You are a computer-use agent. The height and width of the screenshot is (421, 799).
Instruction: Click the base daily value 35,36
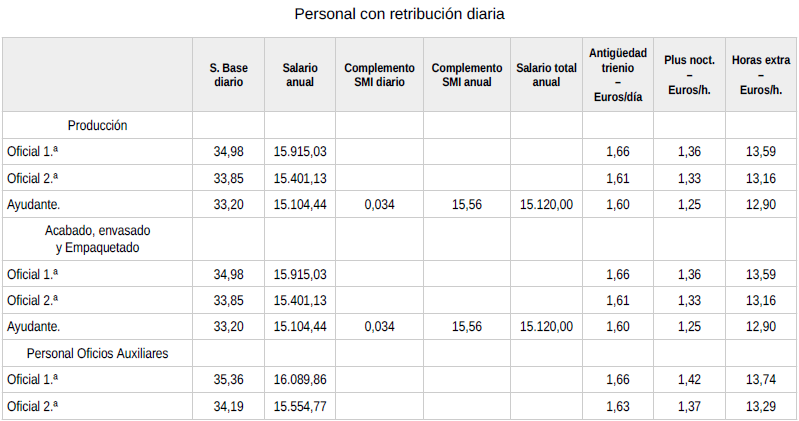click(x=229, y=380)
